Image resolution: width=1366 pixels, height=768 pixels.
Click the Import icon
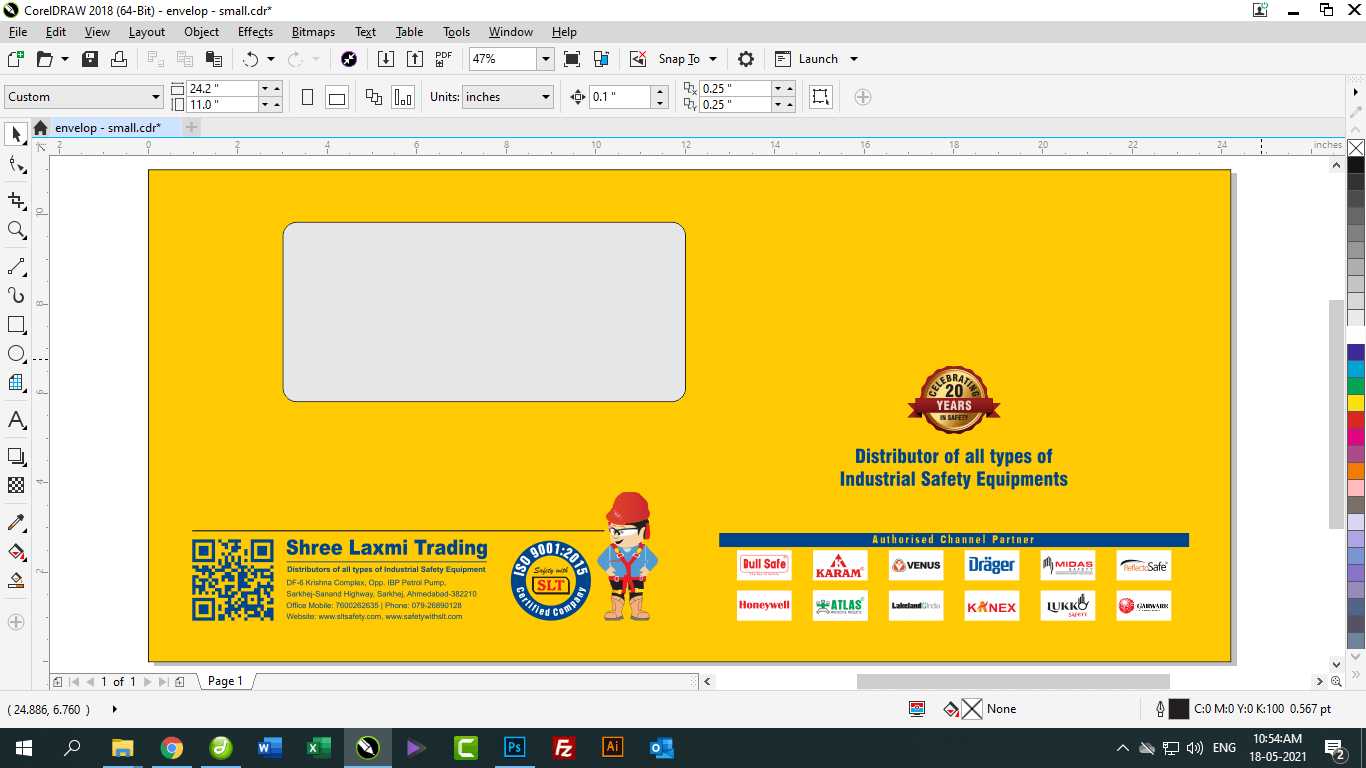tap(386, 59)
